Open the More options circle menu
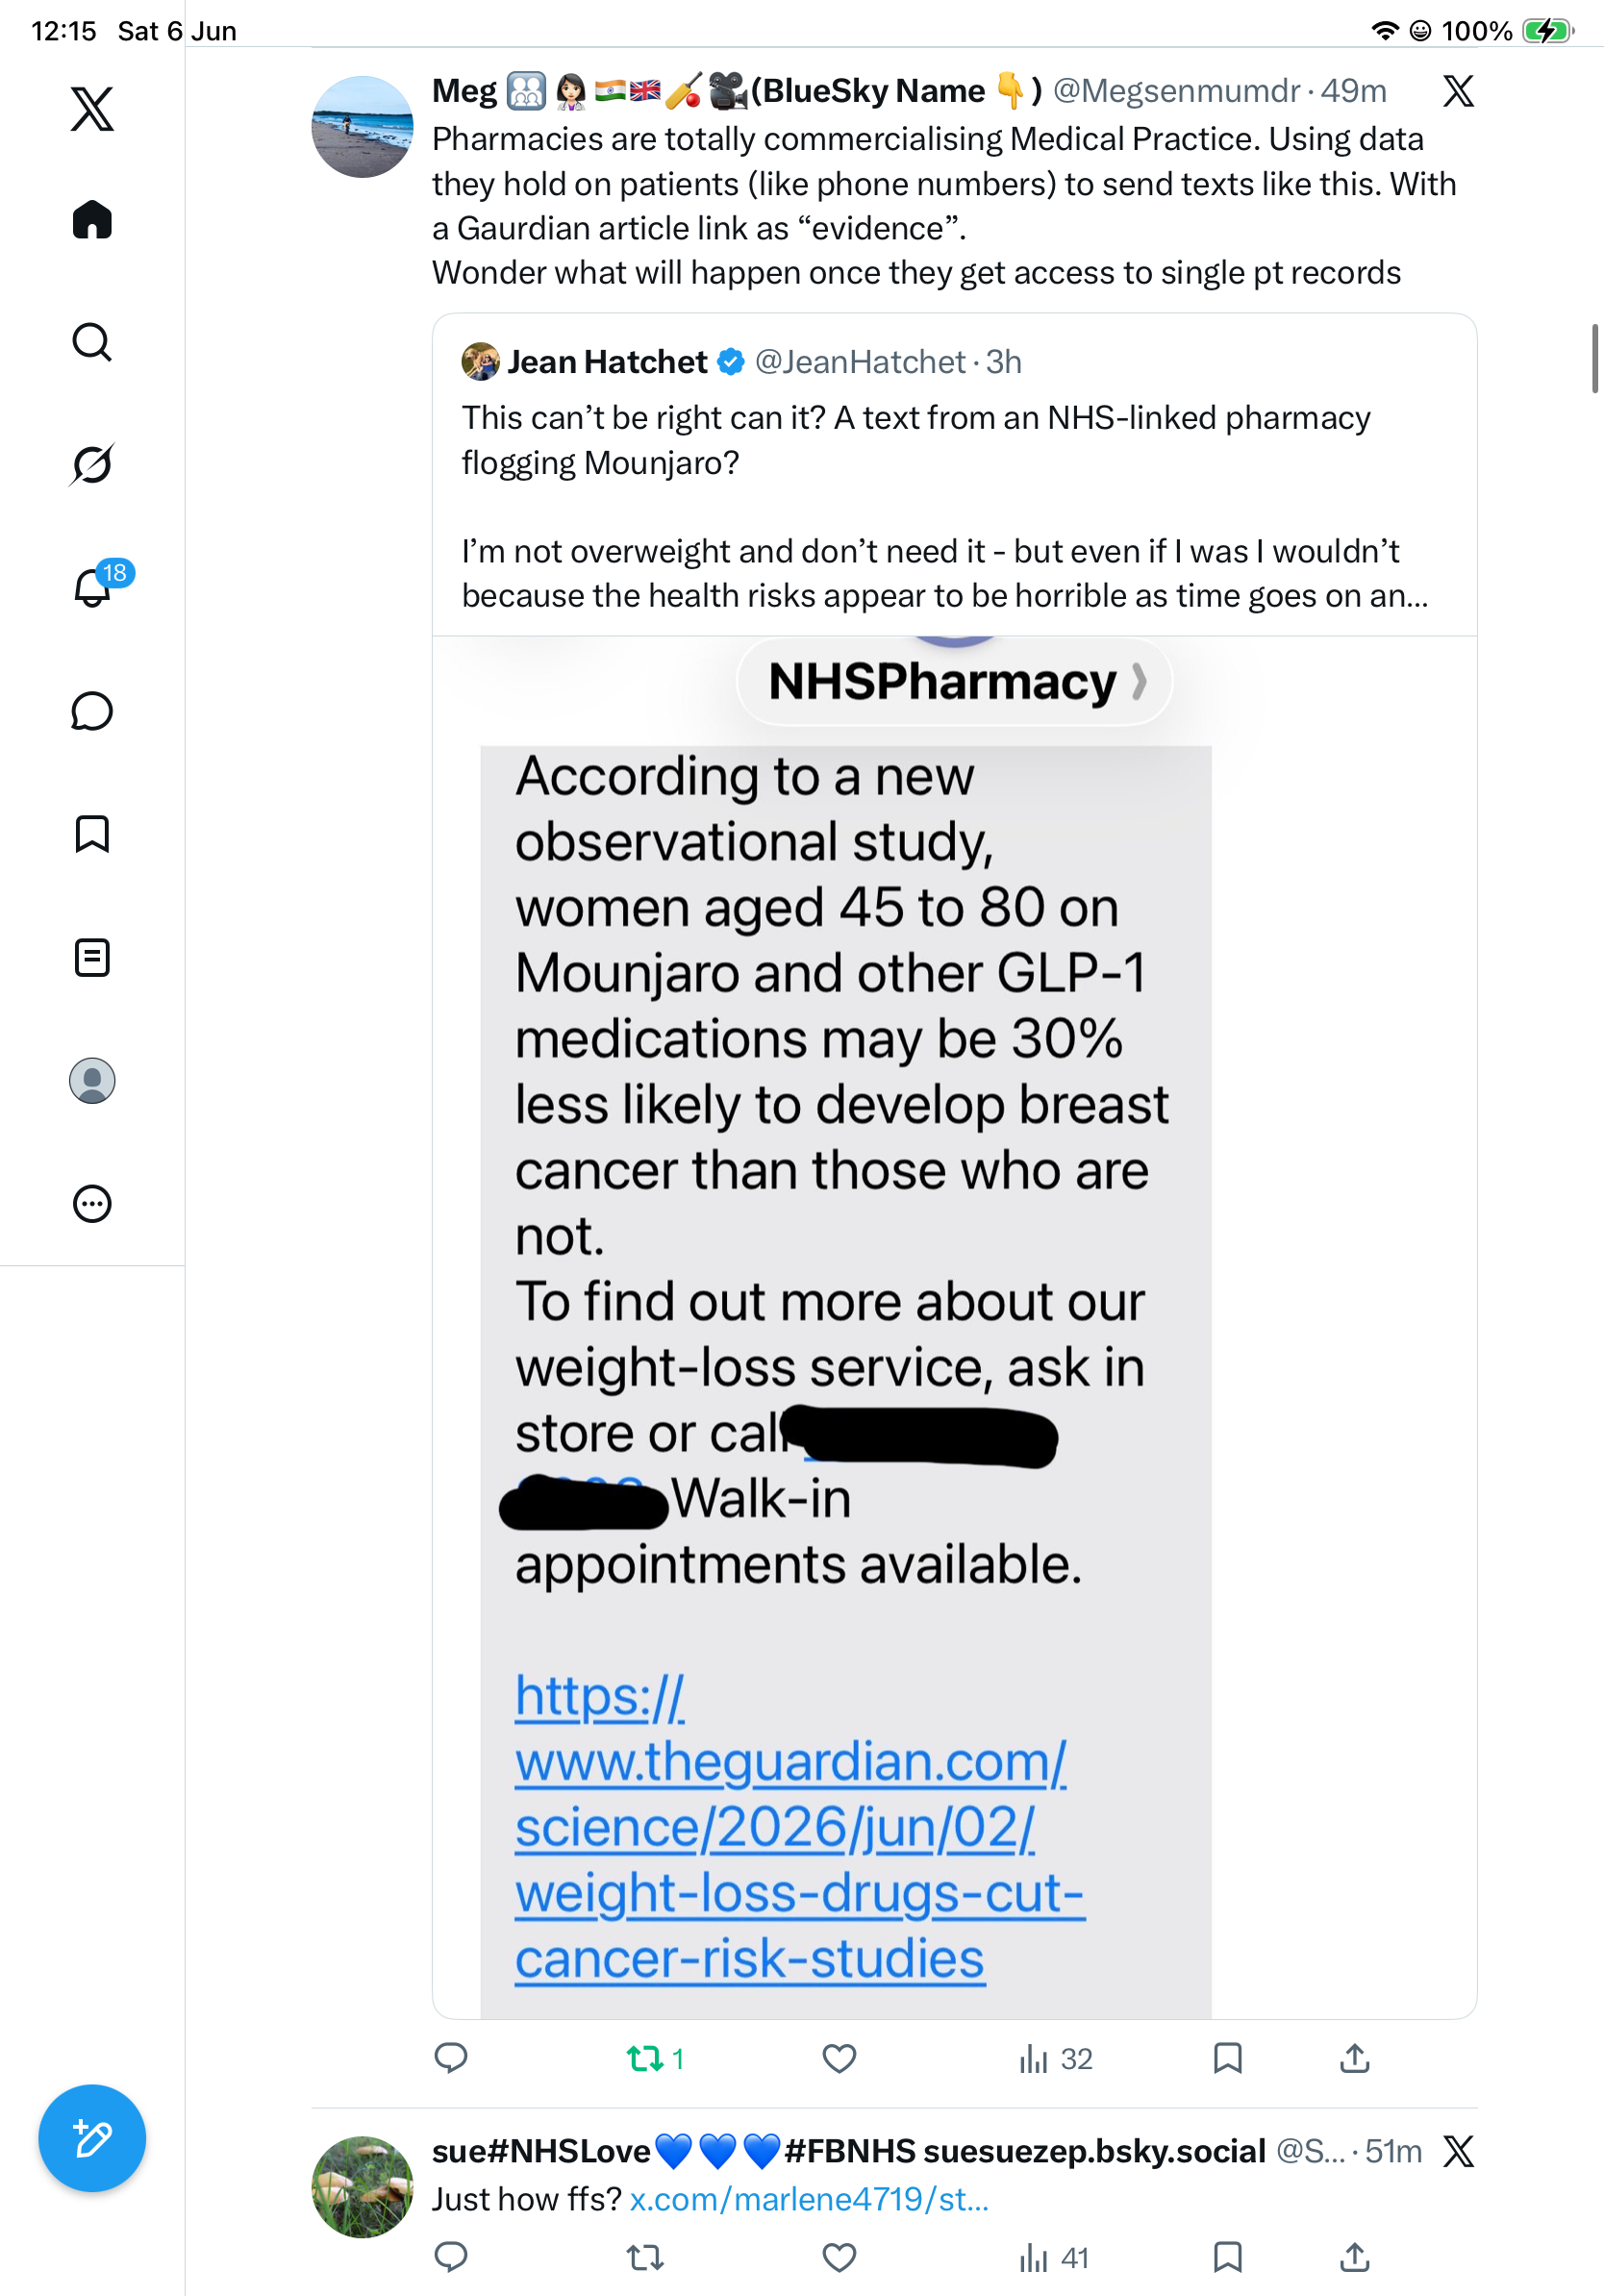Viewport: 1604px width, 2296px height. click(x=92, y=1203)
